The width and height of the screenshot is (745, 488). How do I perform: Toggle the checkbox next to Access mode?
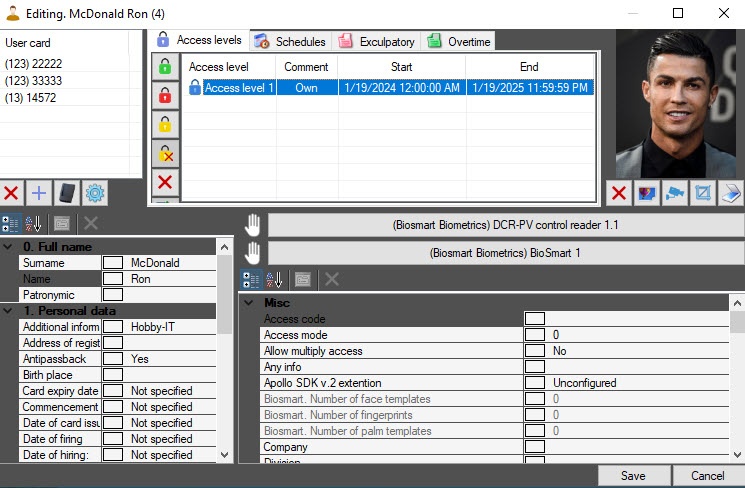click(535, 335)
